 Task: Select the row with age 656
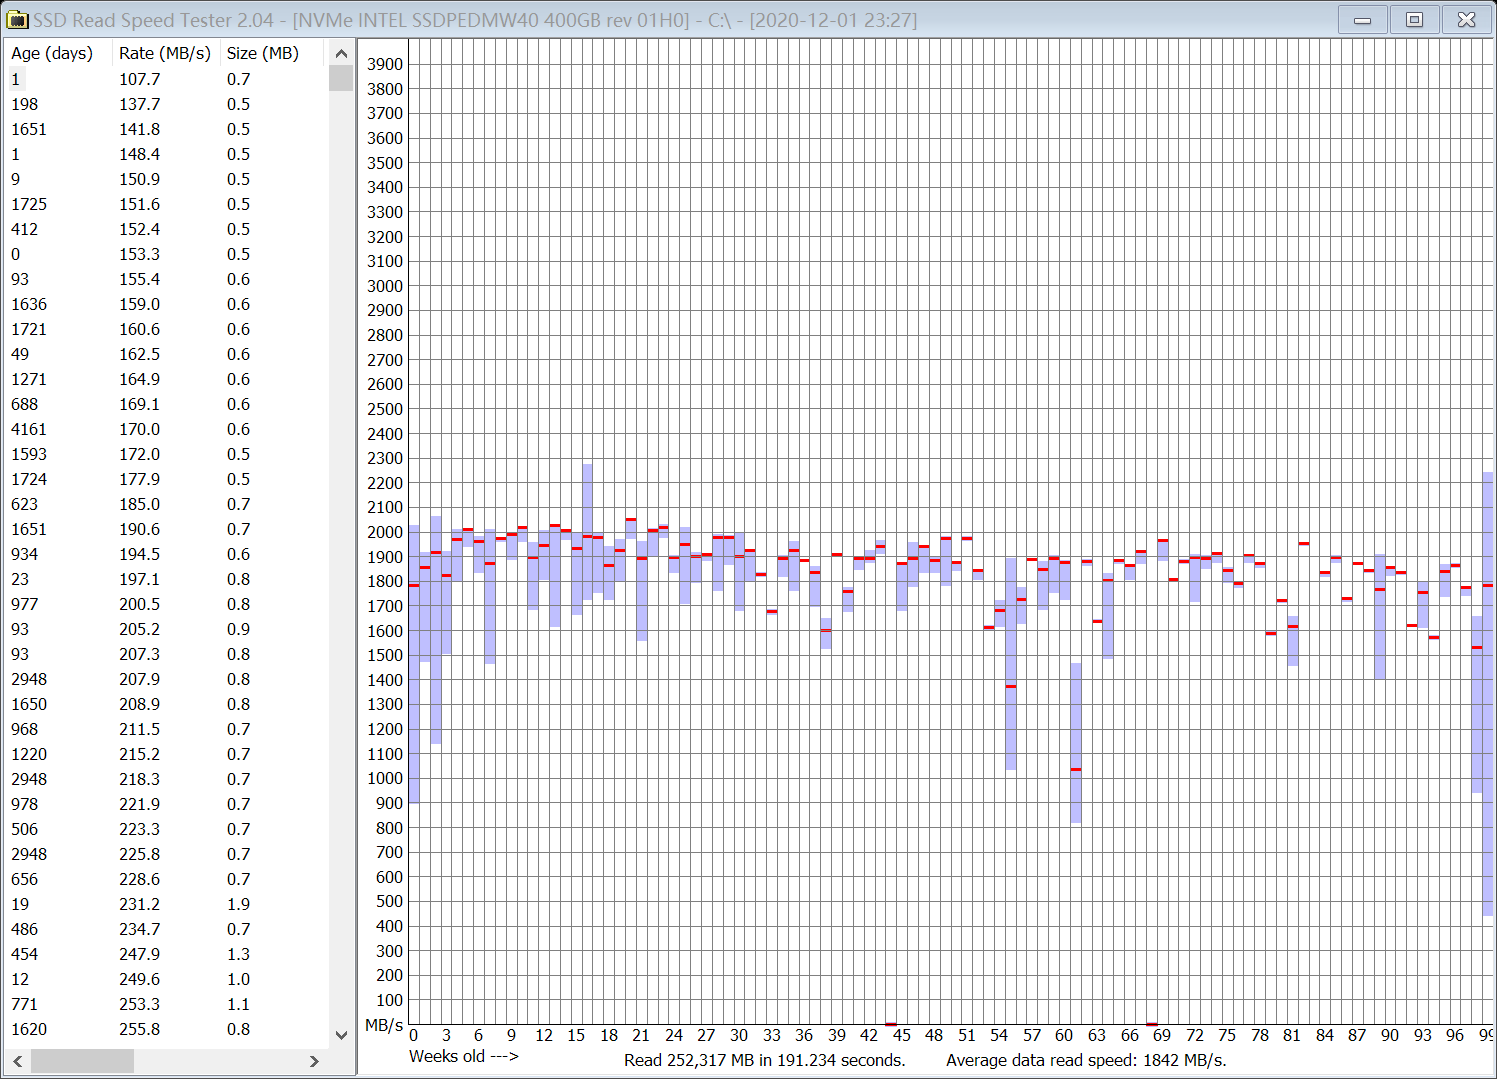click(167, 879)
